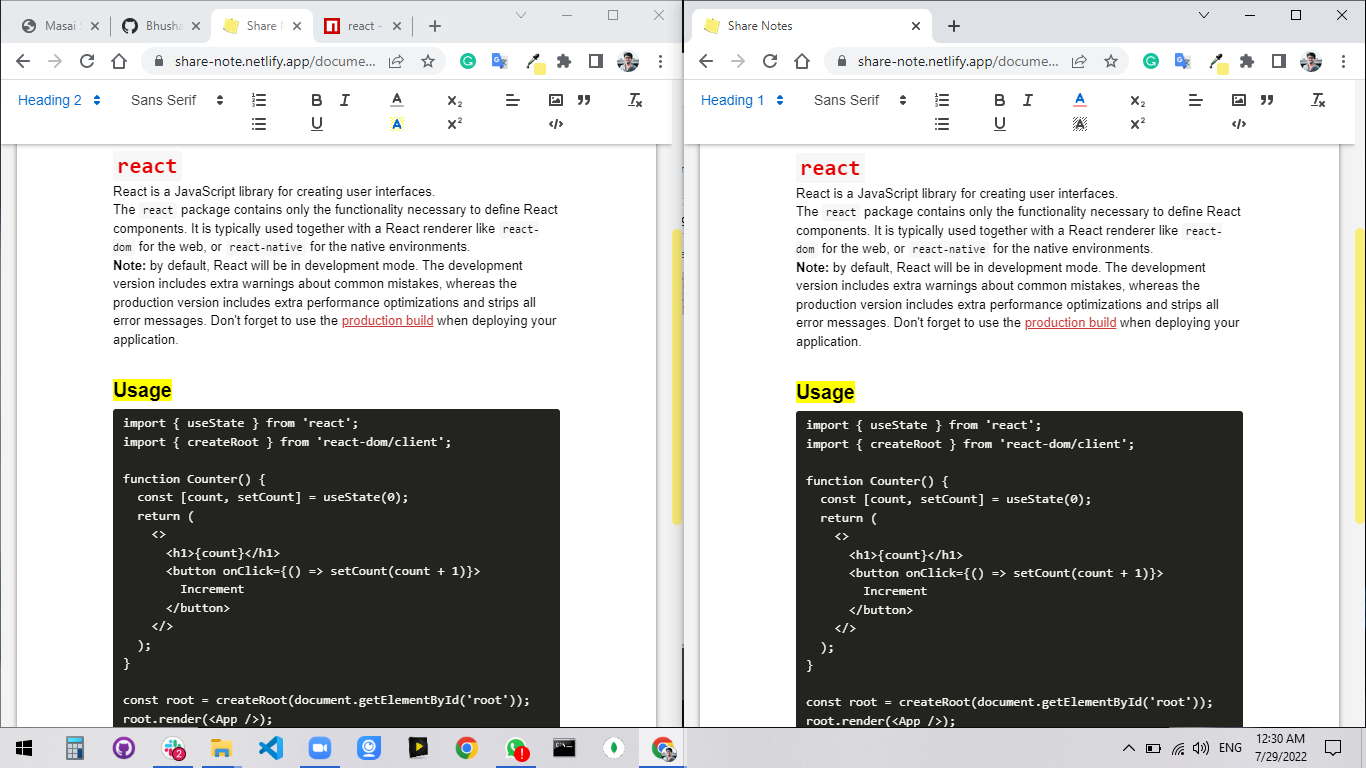Open tab search chevron in left Chrome window
The image size is (1366, 768).
521,15
